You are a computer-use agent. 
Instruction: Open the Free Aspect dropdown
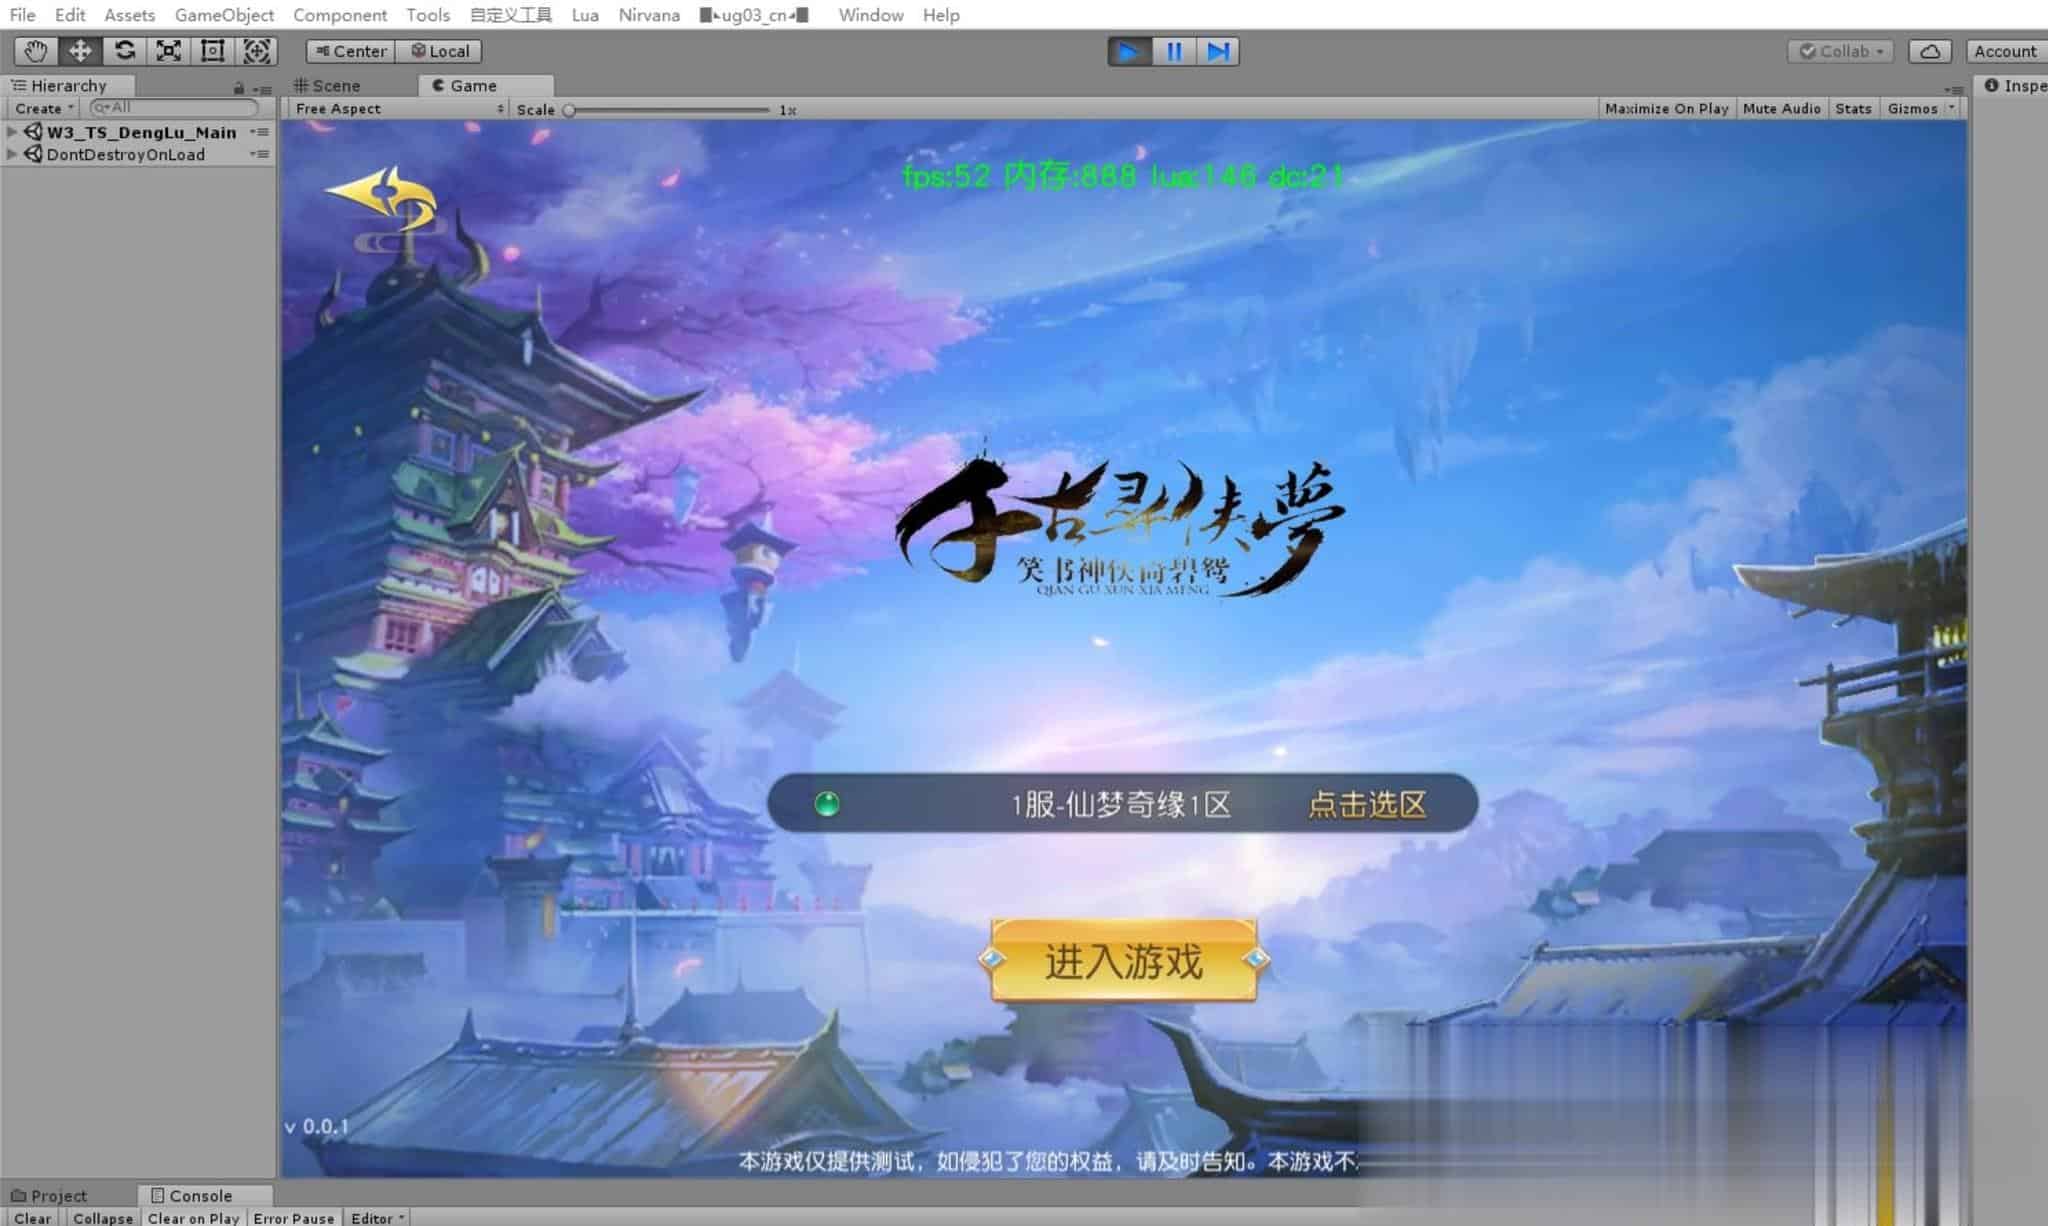coord(398,108)
